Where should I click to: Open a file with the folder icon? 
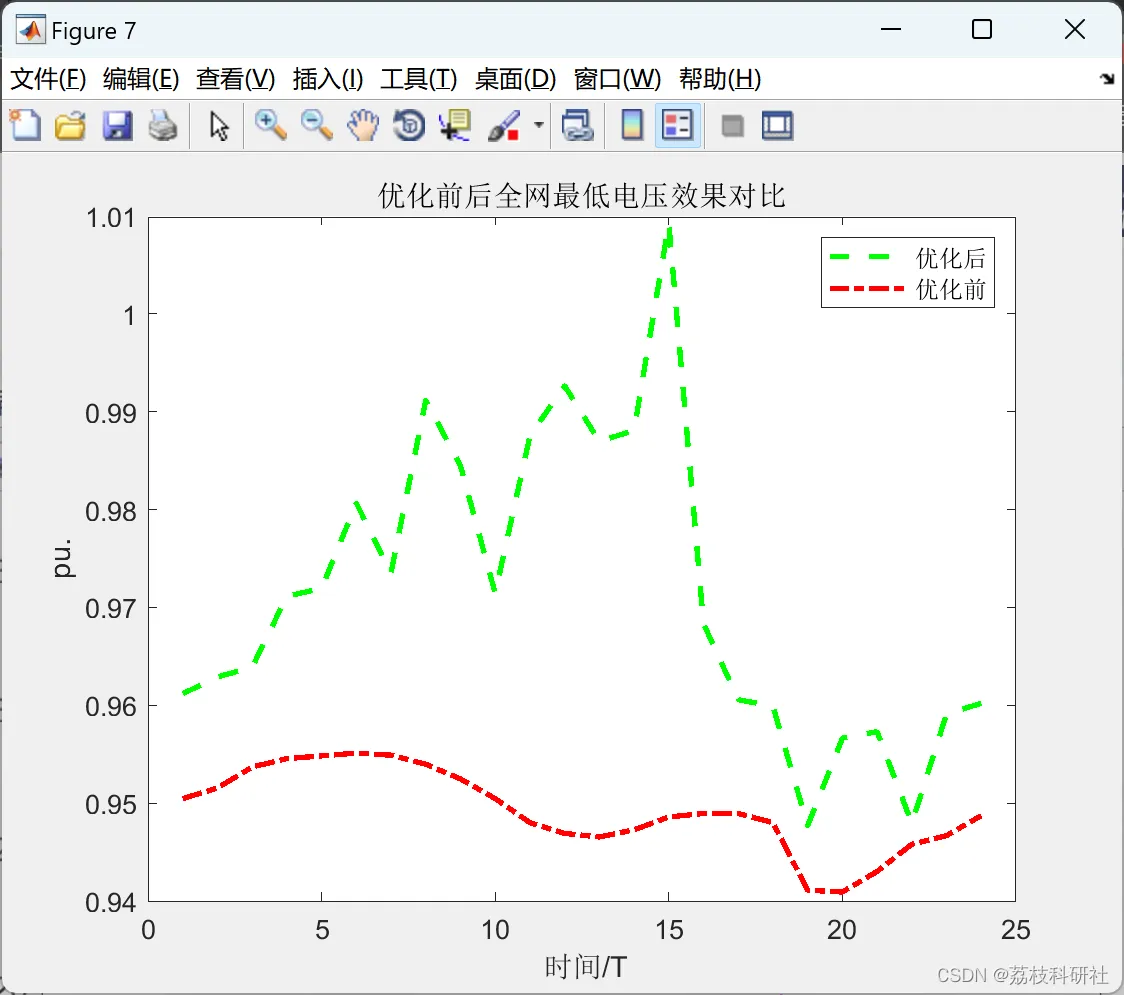[70, 125]
